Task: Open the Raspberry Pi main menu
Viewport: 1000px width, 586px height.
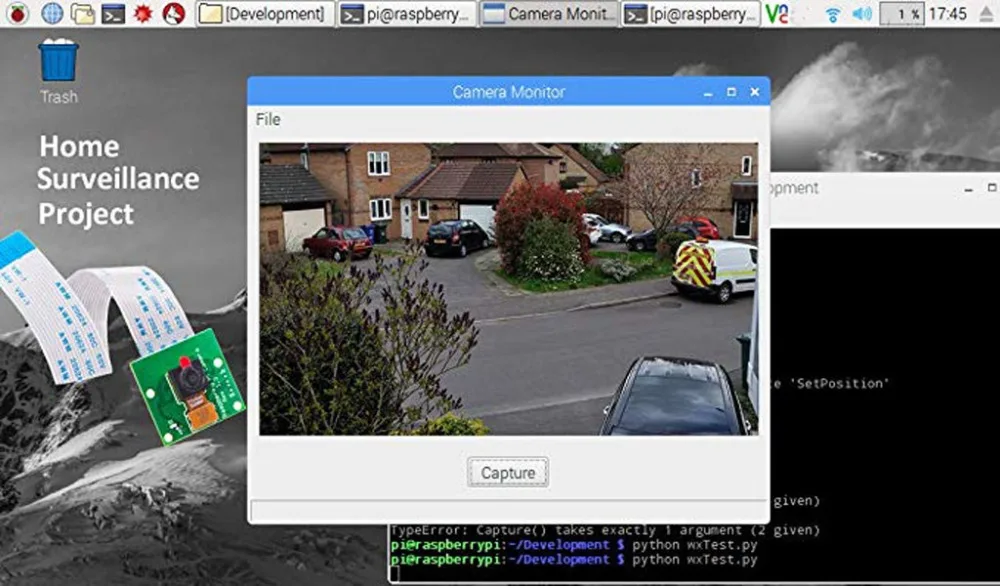Action: click(18, 13)
